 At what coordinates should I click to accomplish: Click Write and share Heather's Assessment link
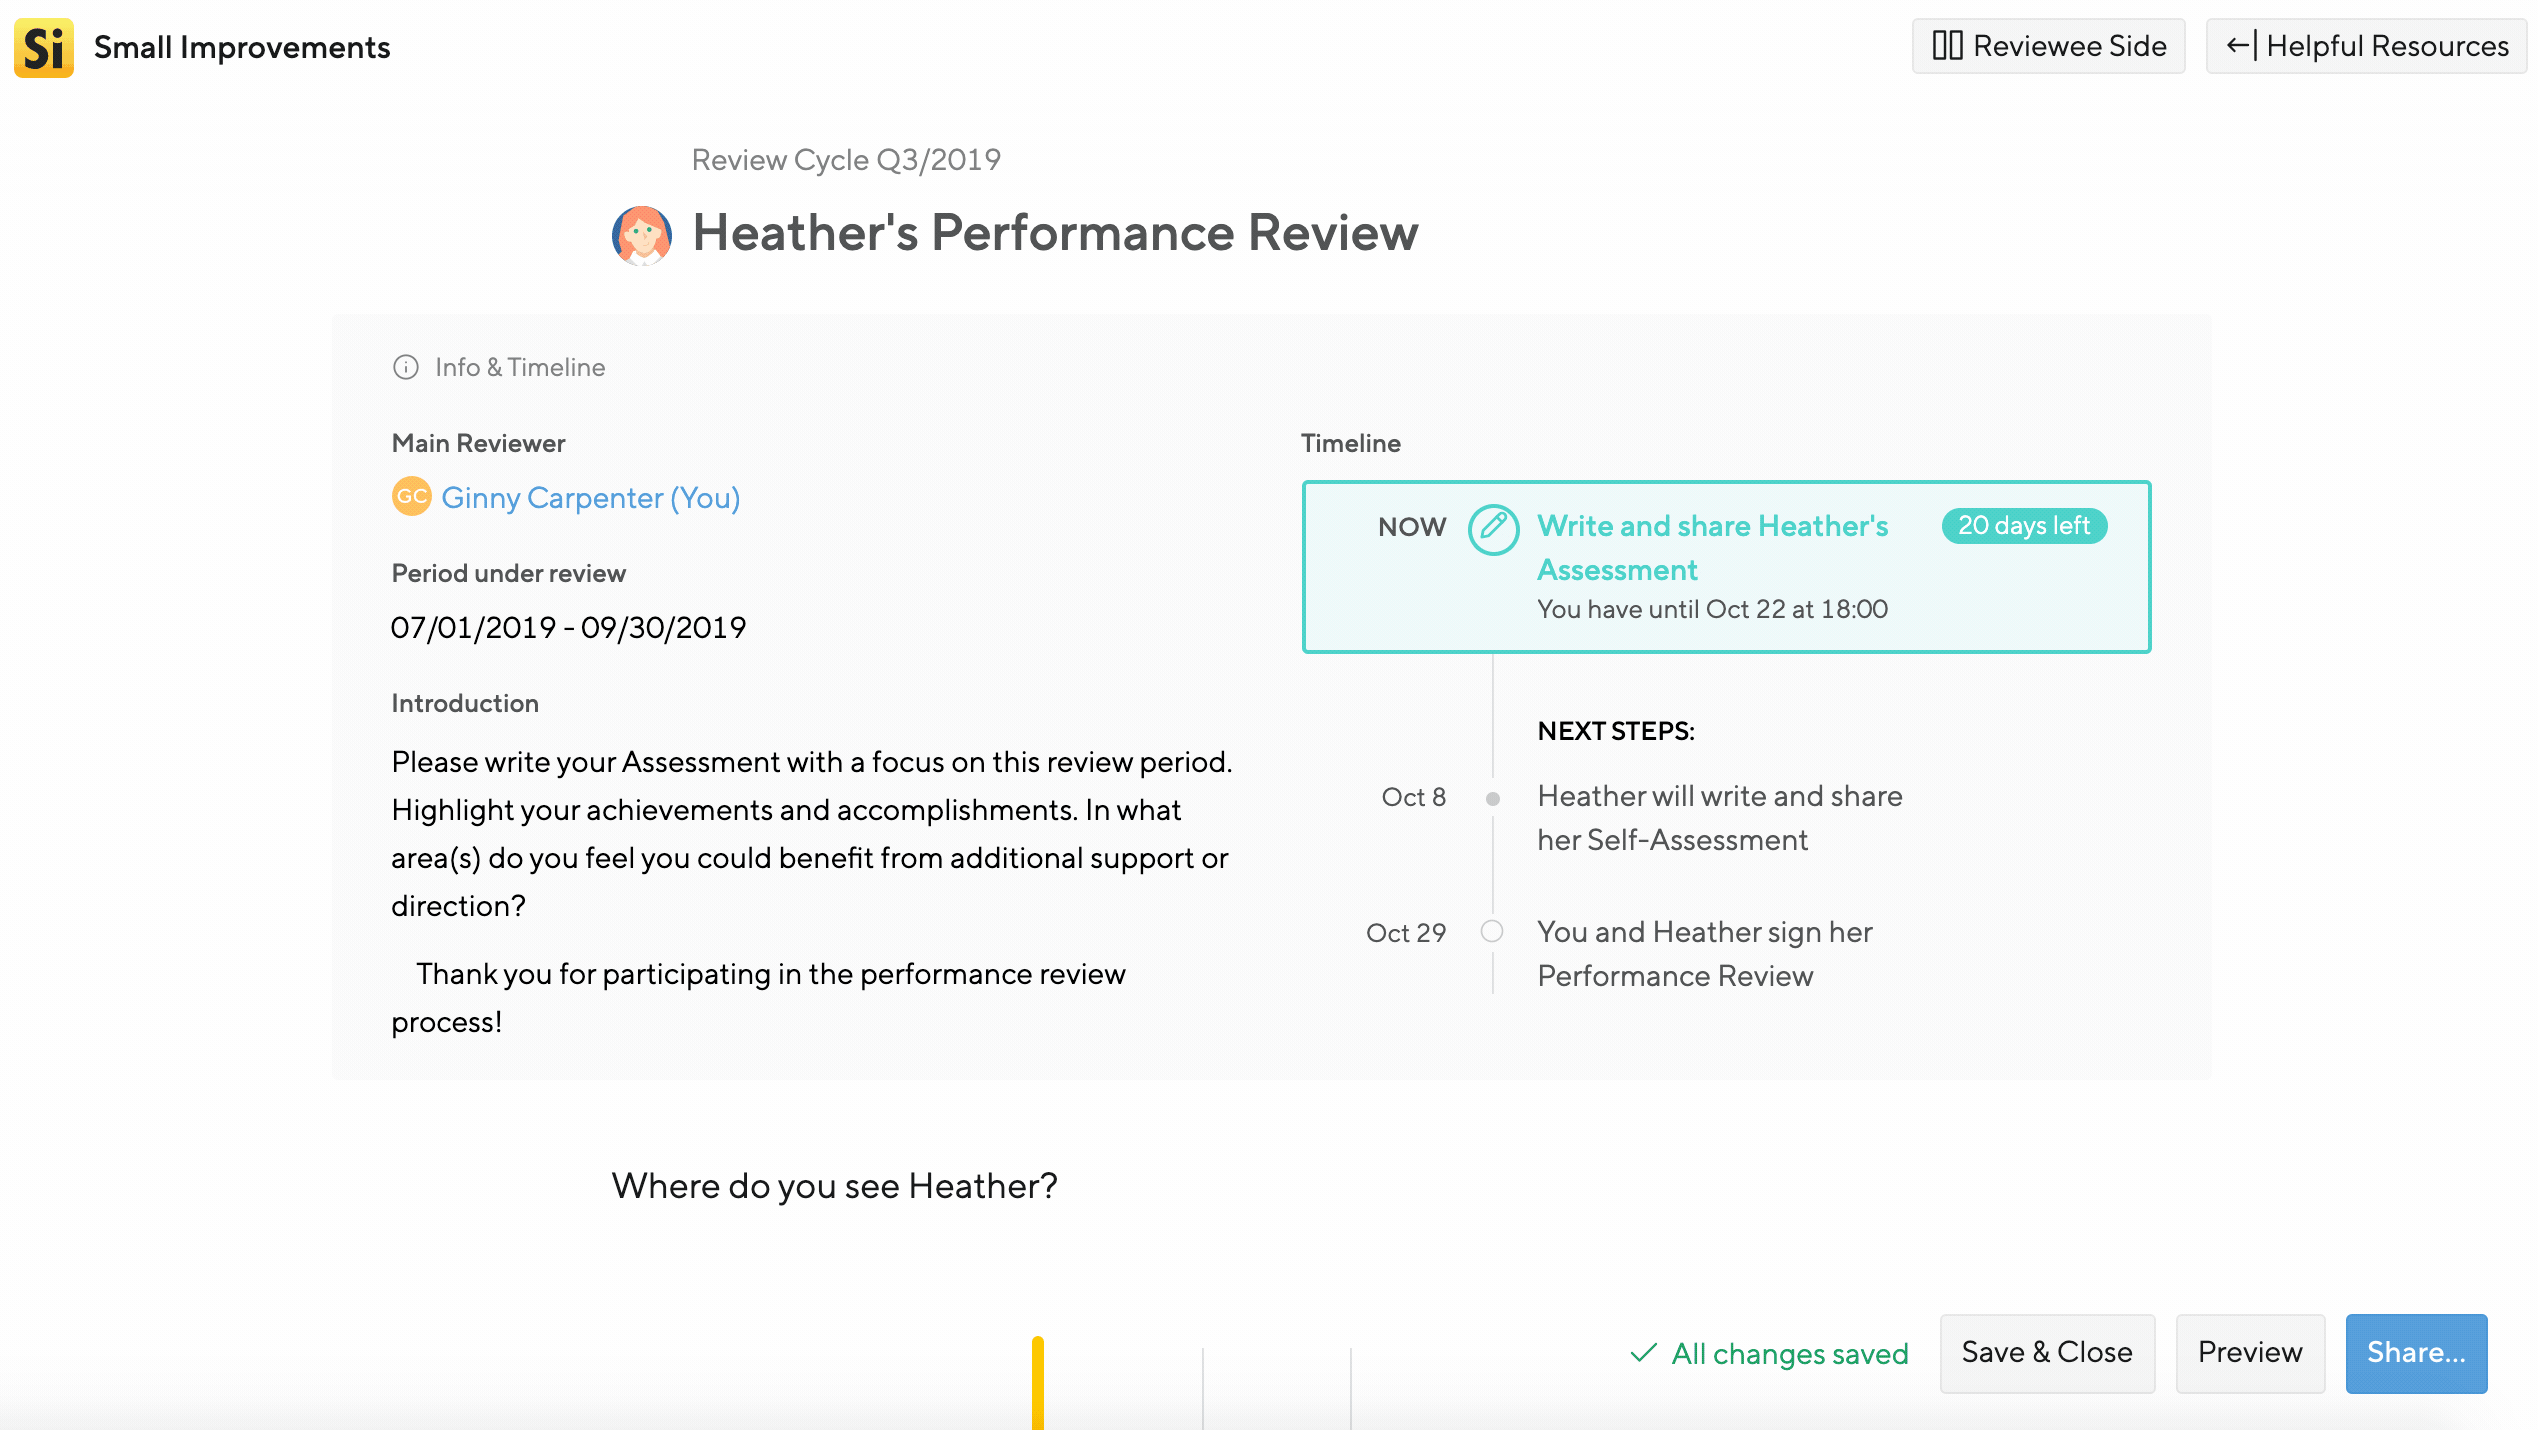pos(1712,547)
